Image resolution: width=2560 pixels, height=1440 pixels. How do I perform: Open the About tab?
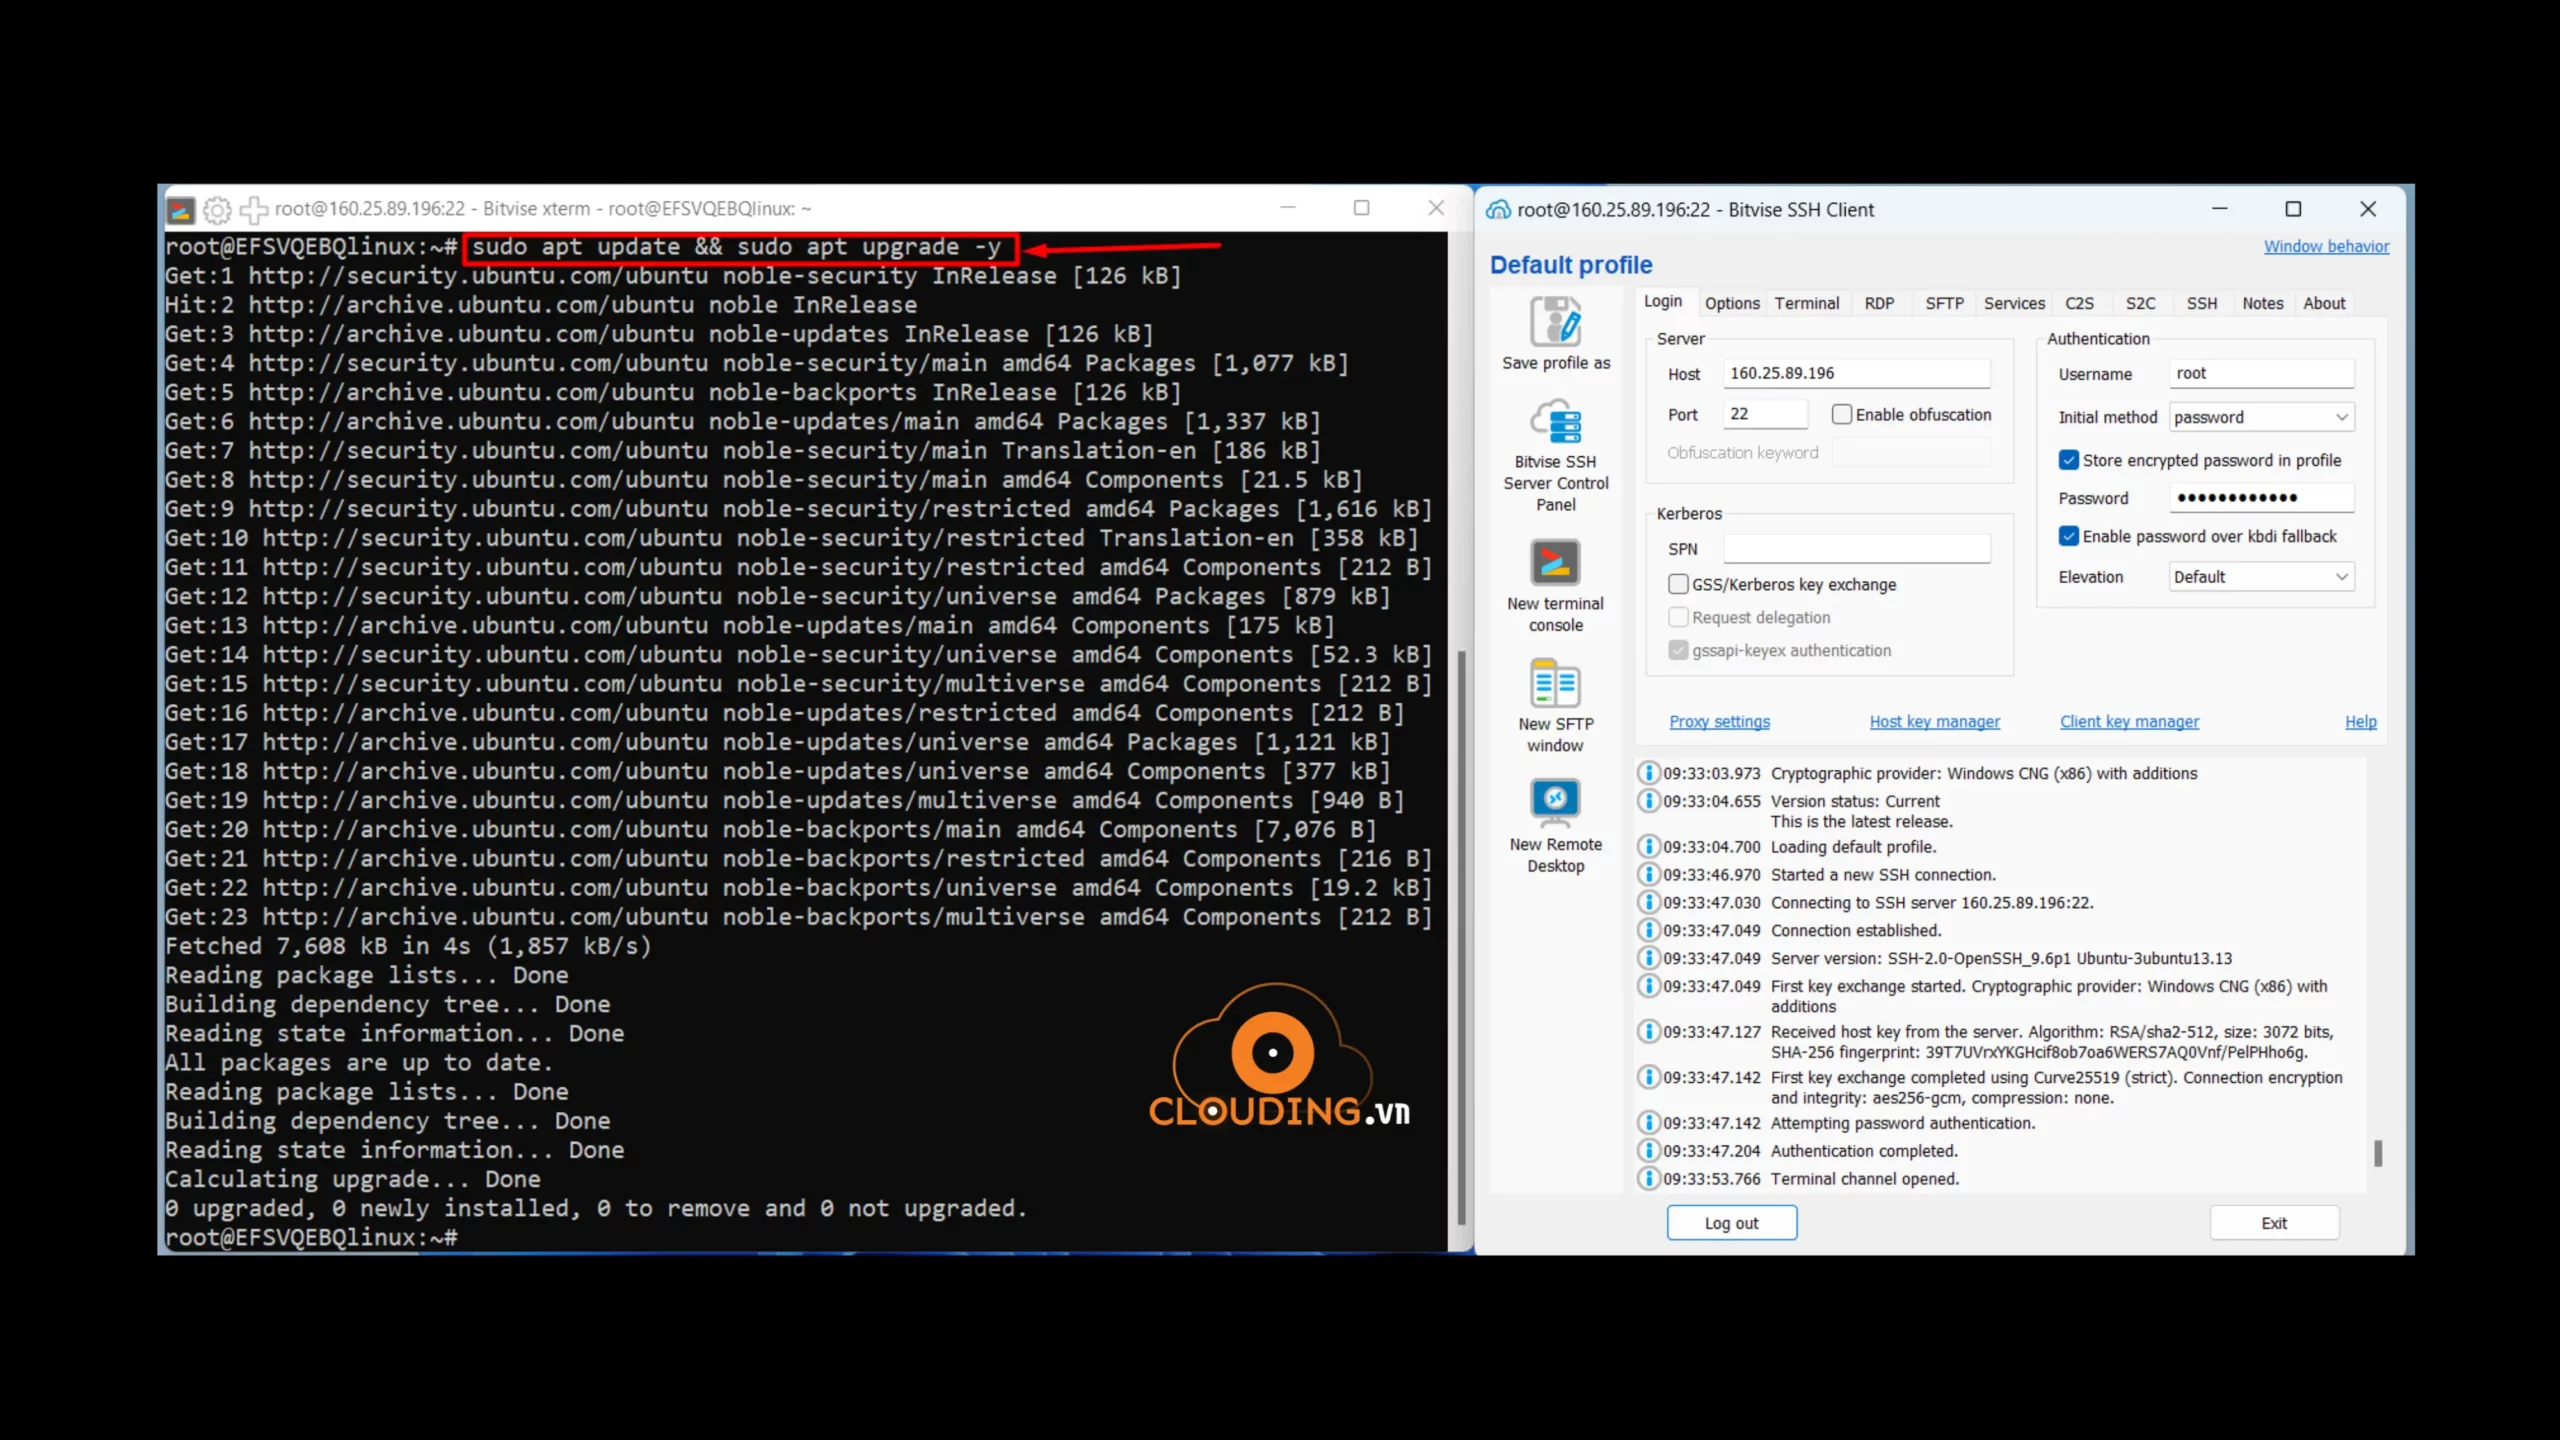click(2324, 303)
